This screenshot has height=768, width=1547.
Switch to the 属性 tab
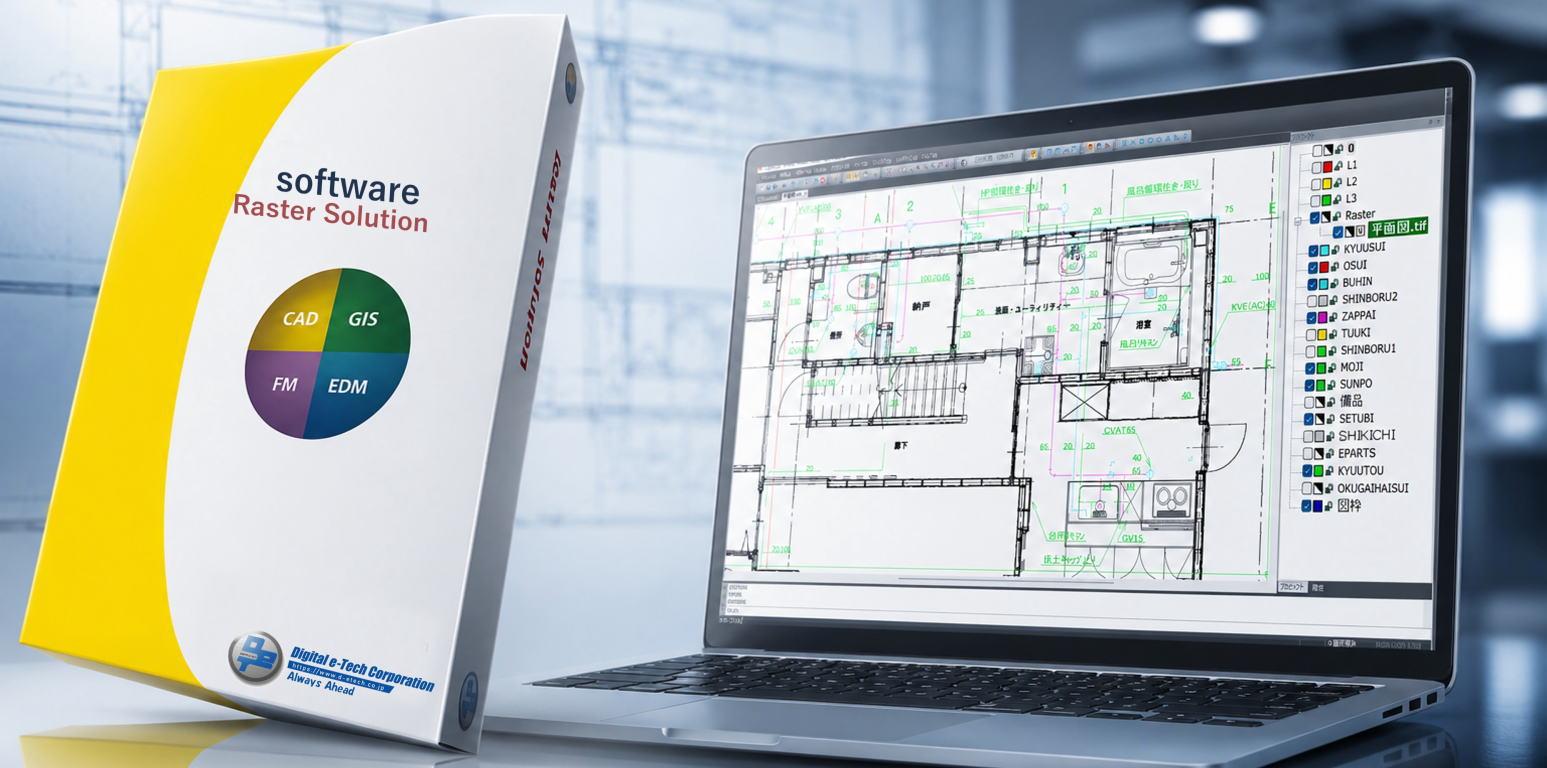click(x=1317, y=588)
